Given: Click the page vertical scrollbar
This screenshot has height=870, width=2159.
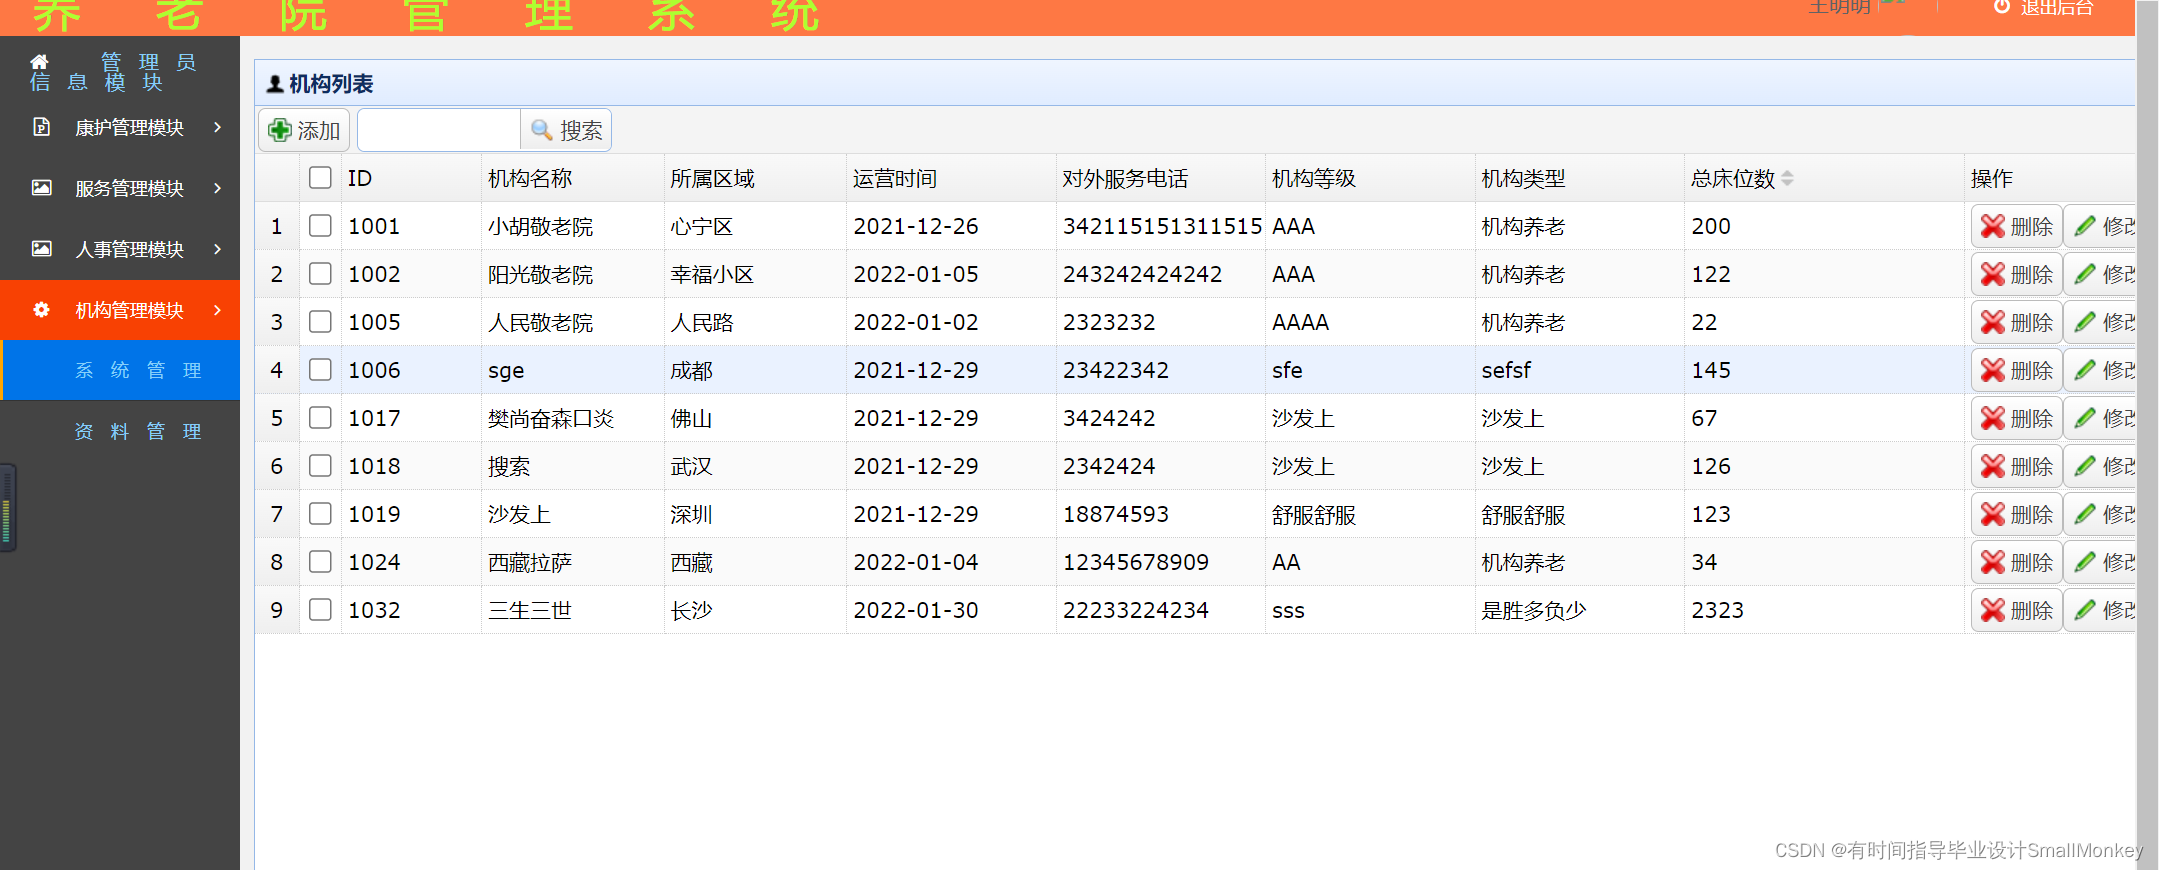Looking at the screenshot, I should (2147, 435).
